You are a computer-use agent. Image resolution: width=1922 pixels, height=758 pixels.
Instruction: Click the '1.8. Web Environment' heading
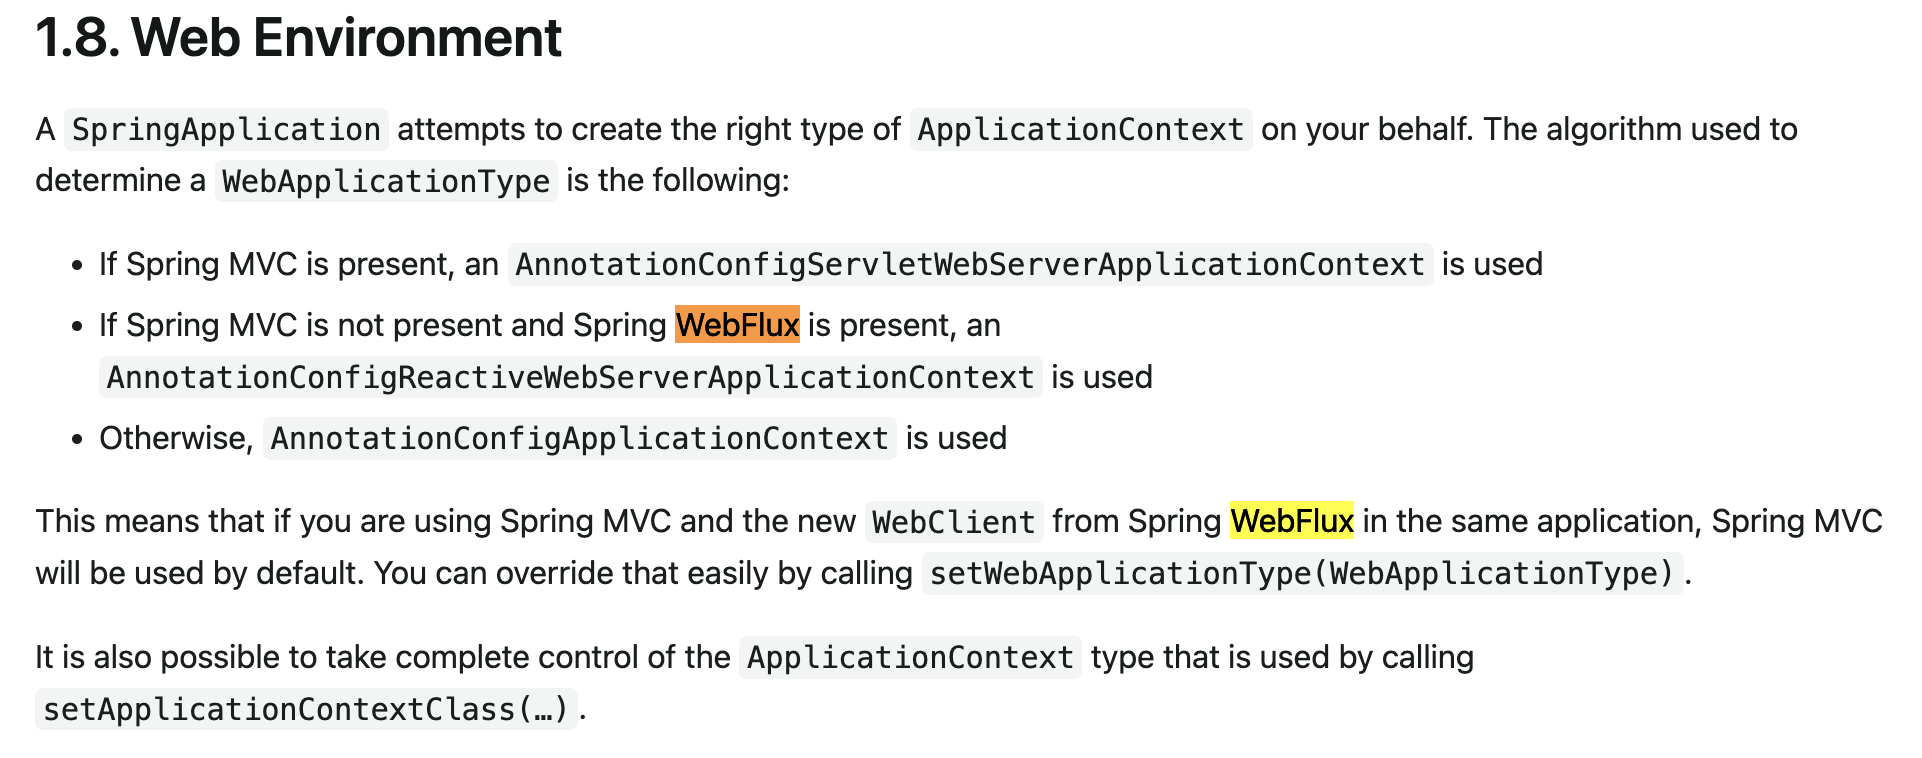coord(298,38)
